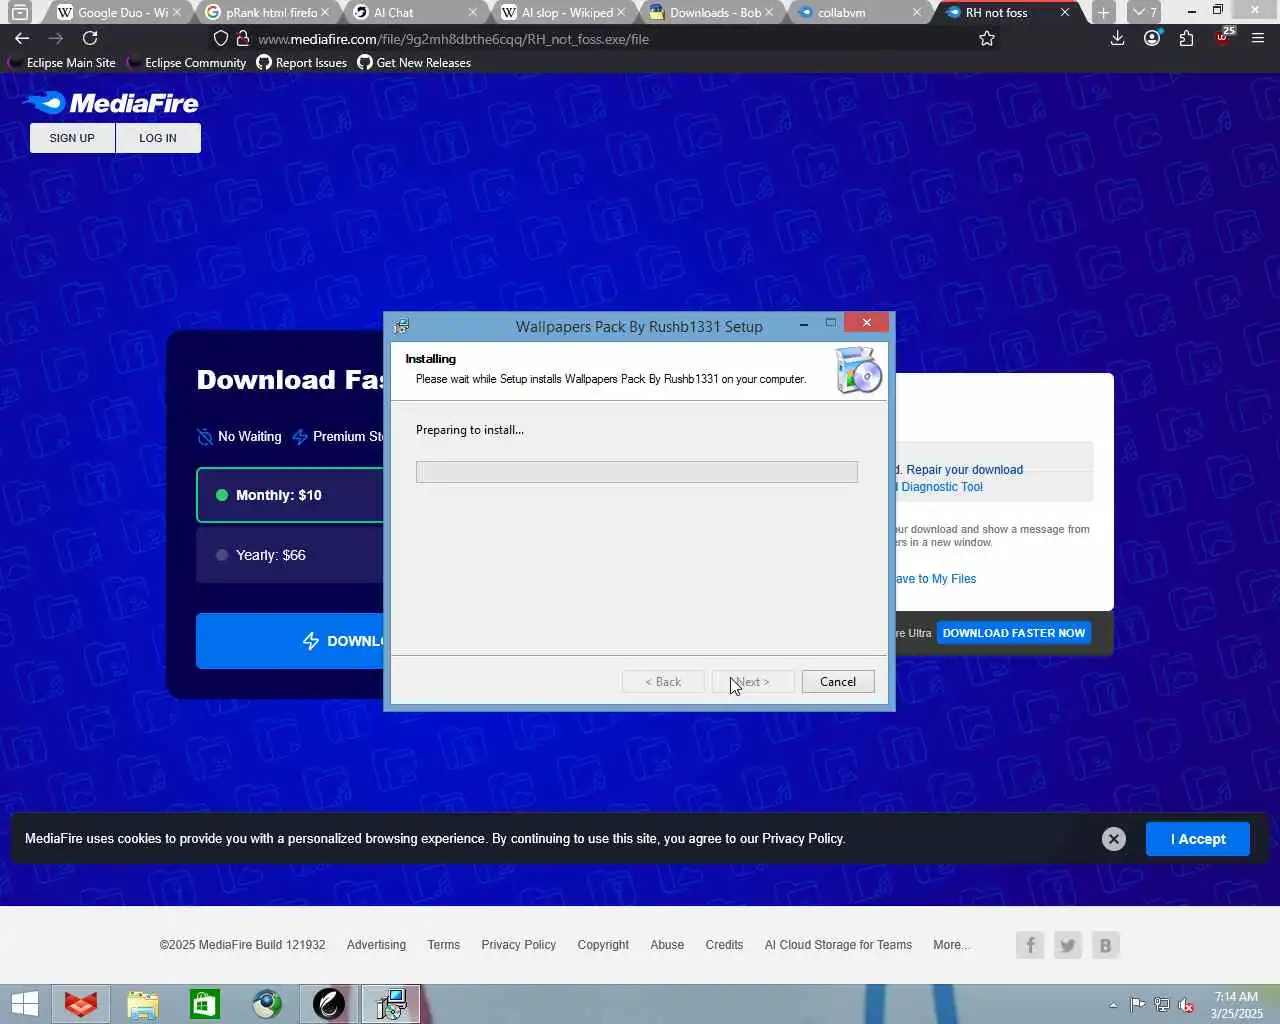This screenshot has width=1280, height=1024.
Task: Close the RH not foss tab
Action: pos(1065,13)
